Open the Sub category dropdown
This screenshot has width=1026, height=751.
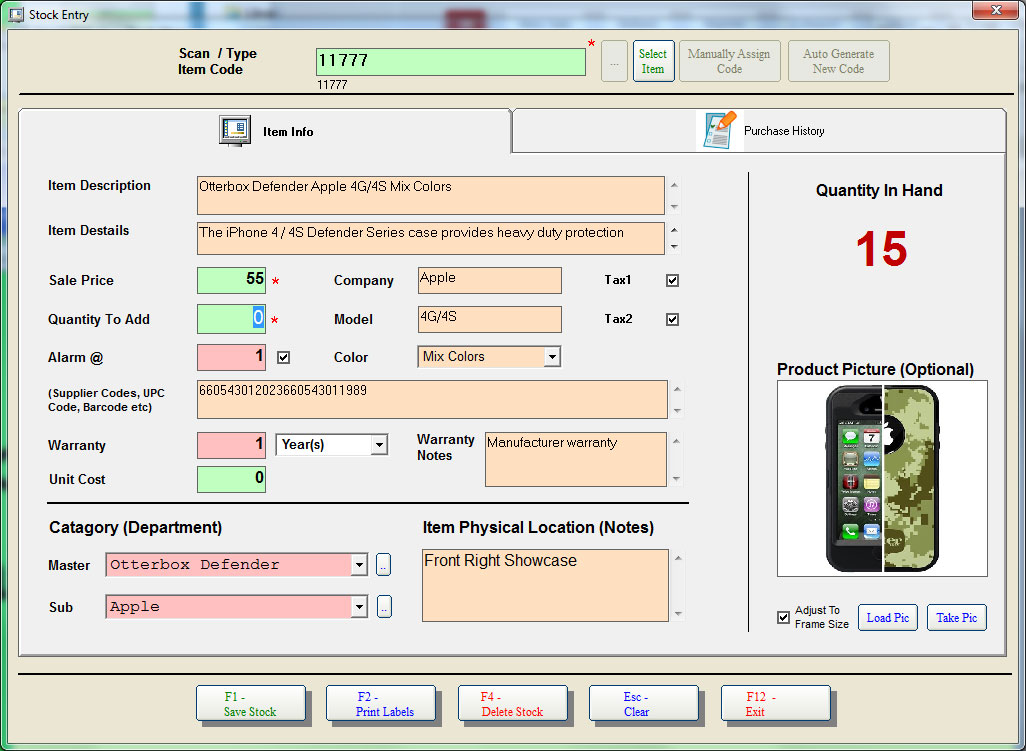[359, 607]
